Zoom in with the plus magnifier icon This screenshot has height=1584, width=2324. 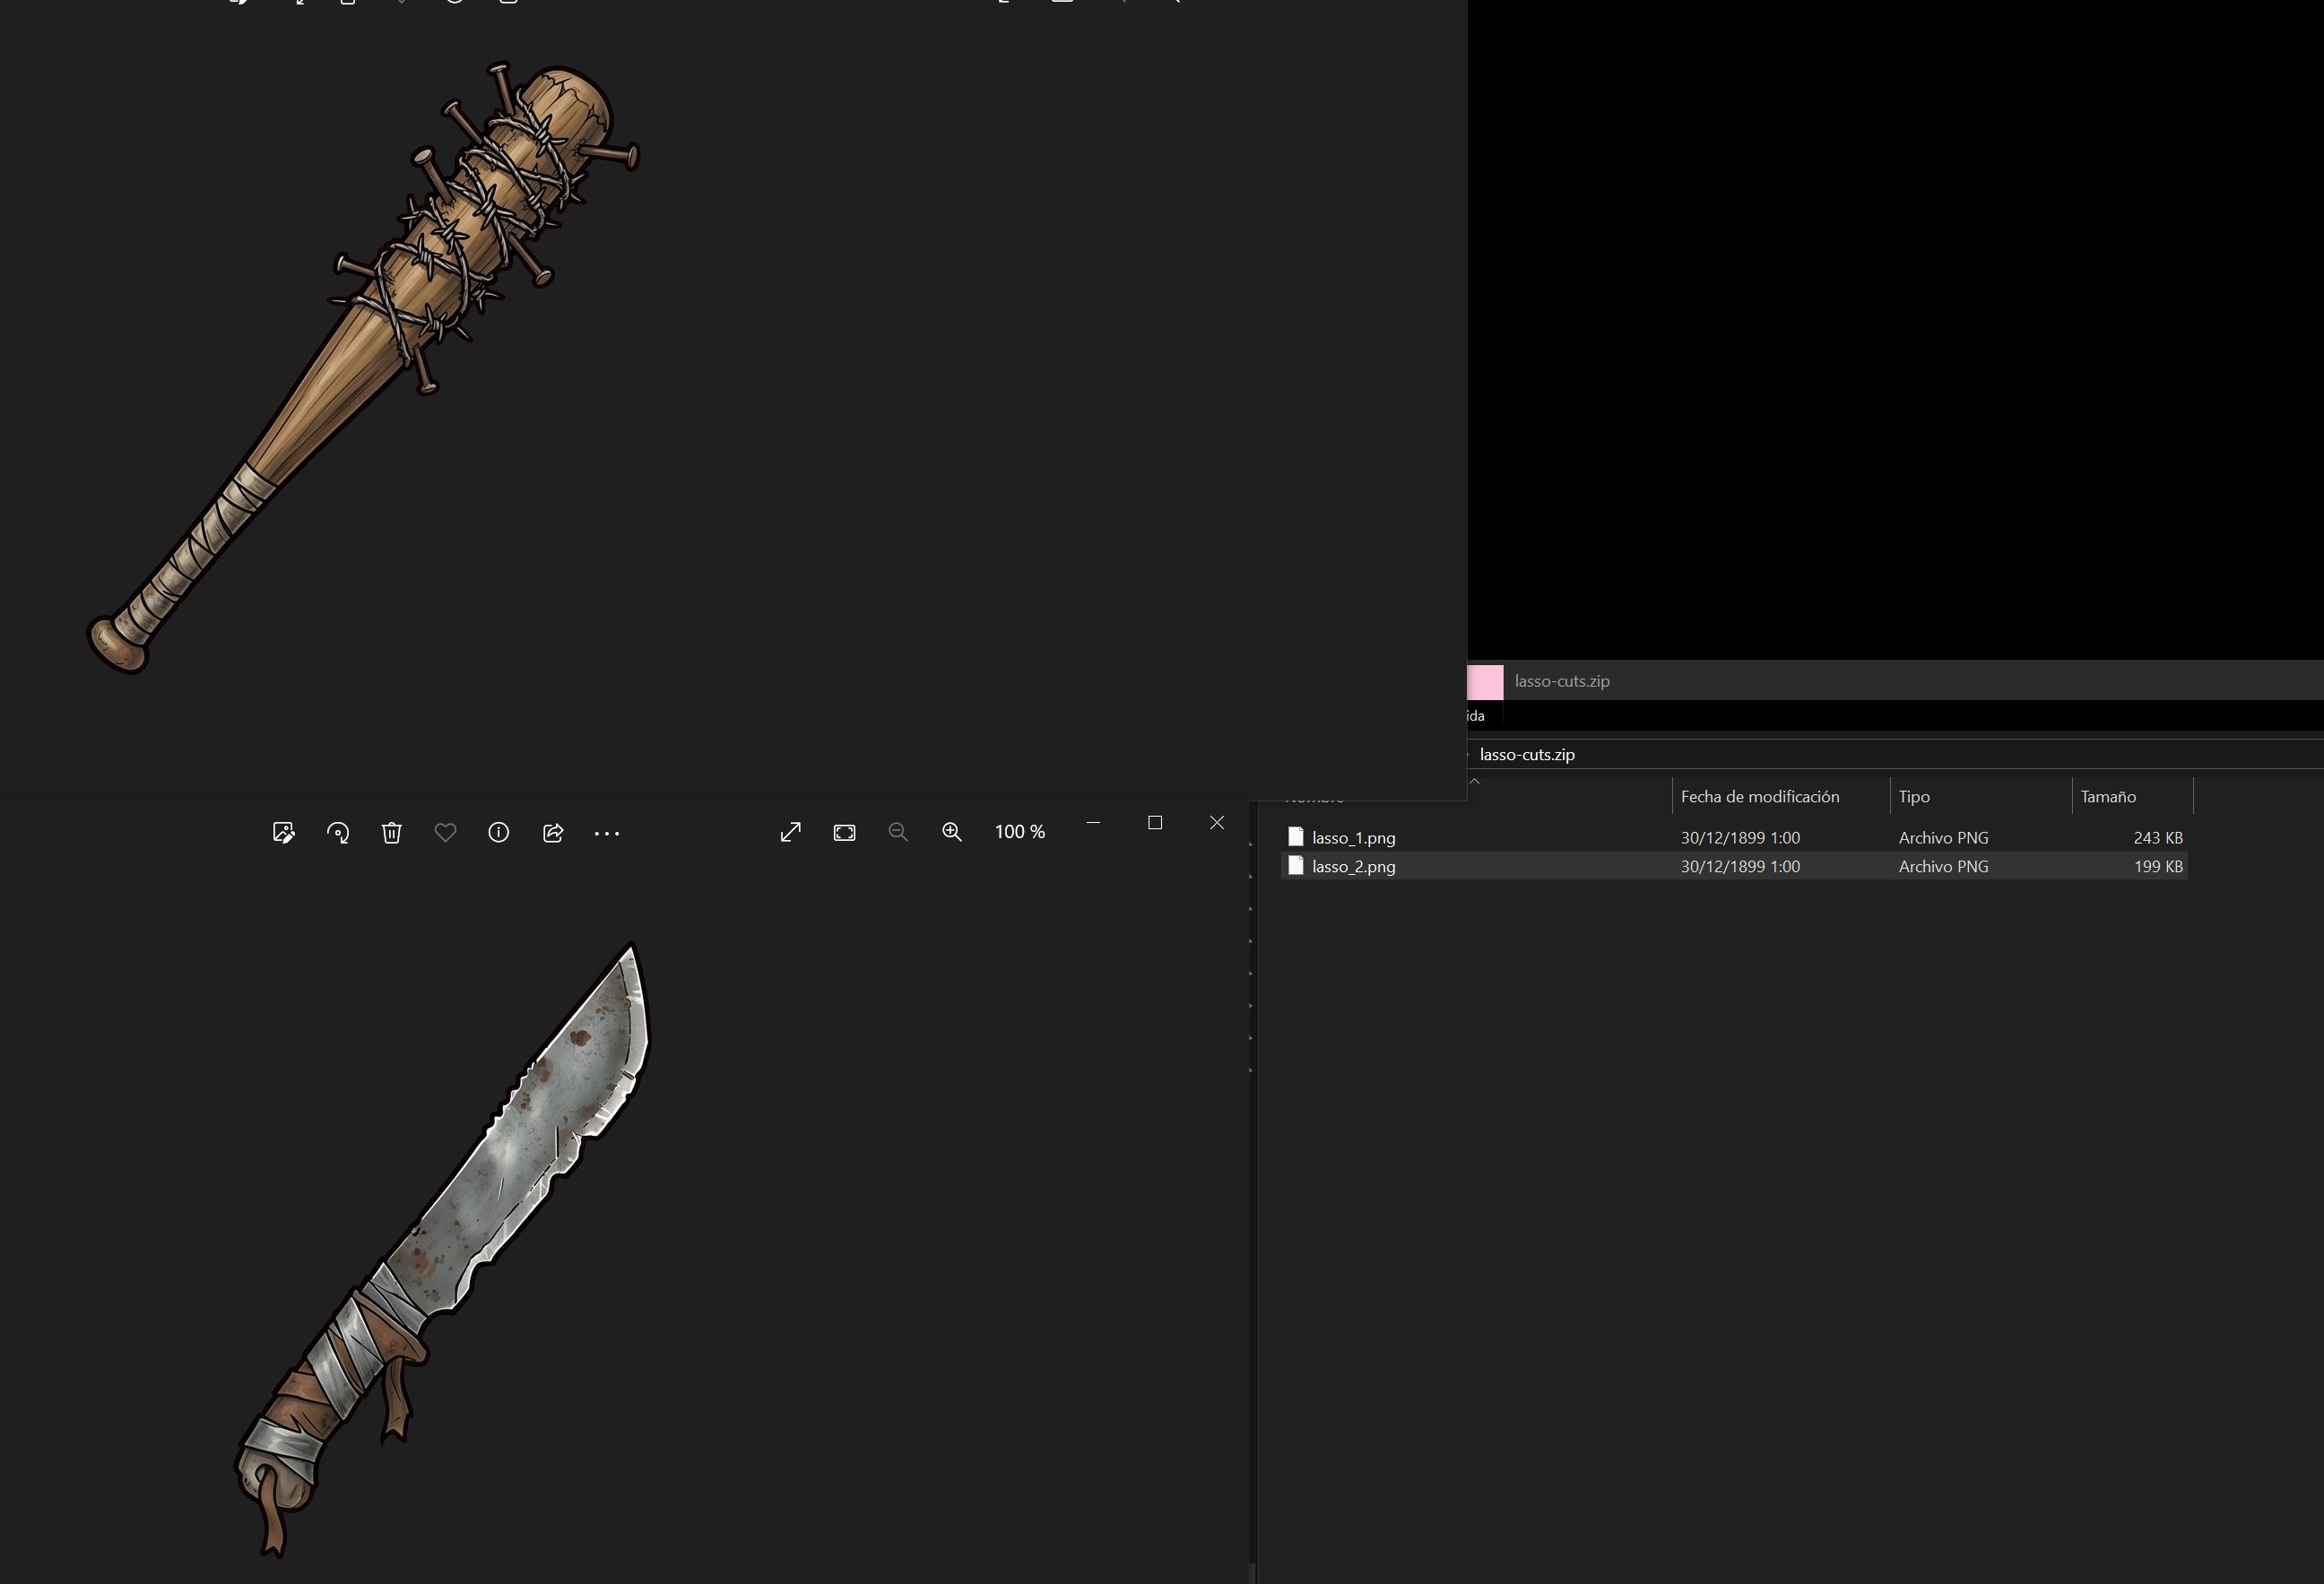tap(952, 832)
